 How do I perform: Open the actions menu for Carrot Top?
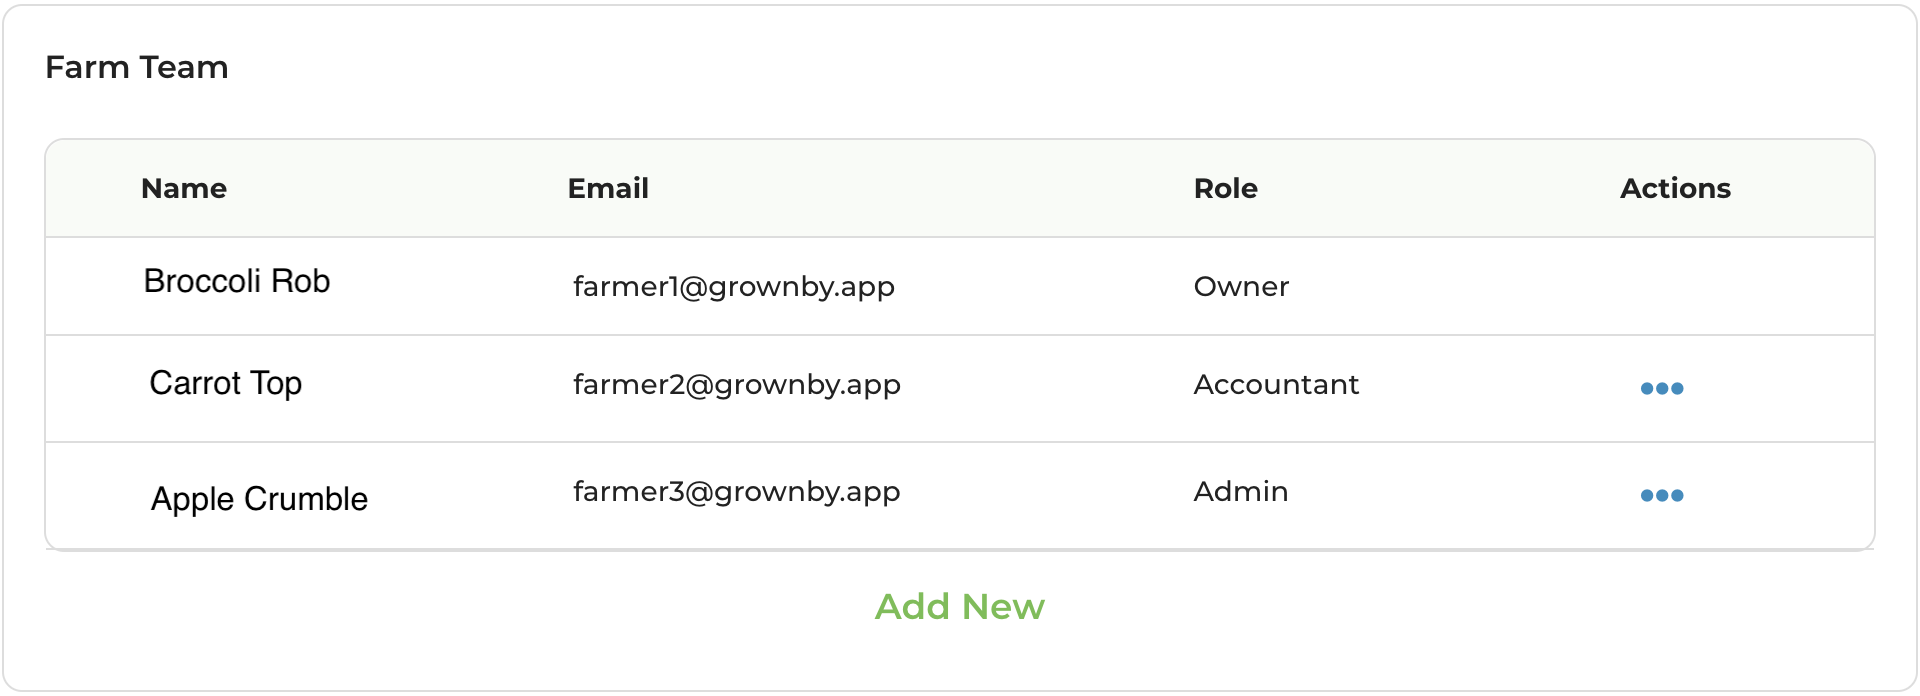point(1661,388)
